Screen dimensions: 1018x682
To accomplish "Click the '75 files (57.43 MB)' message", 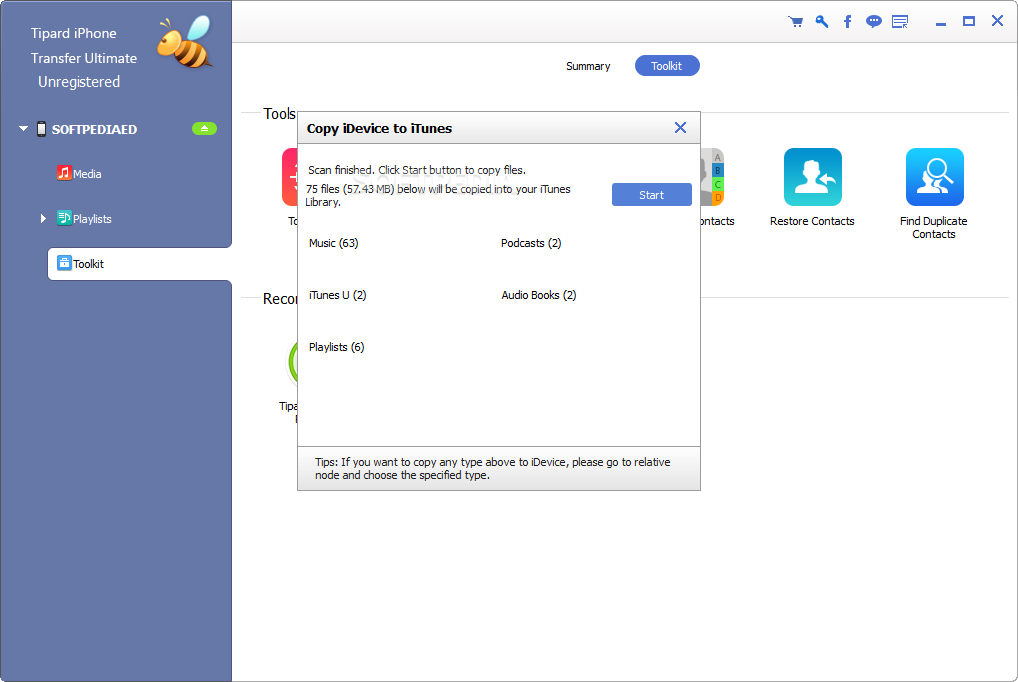I will point(438,196).
